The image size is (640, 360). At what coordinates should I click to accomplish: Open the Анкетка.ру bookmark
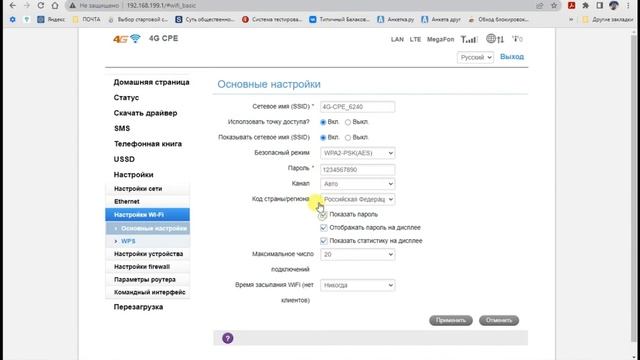pyautogui.click(x=396, y=19)
